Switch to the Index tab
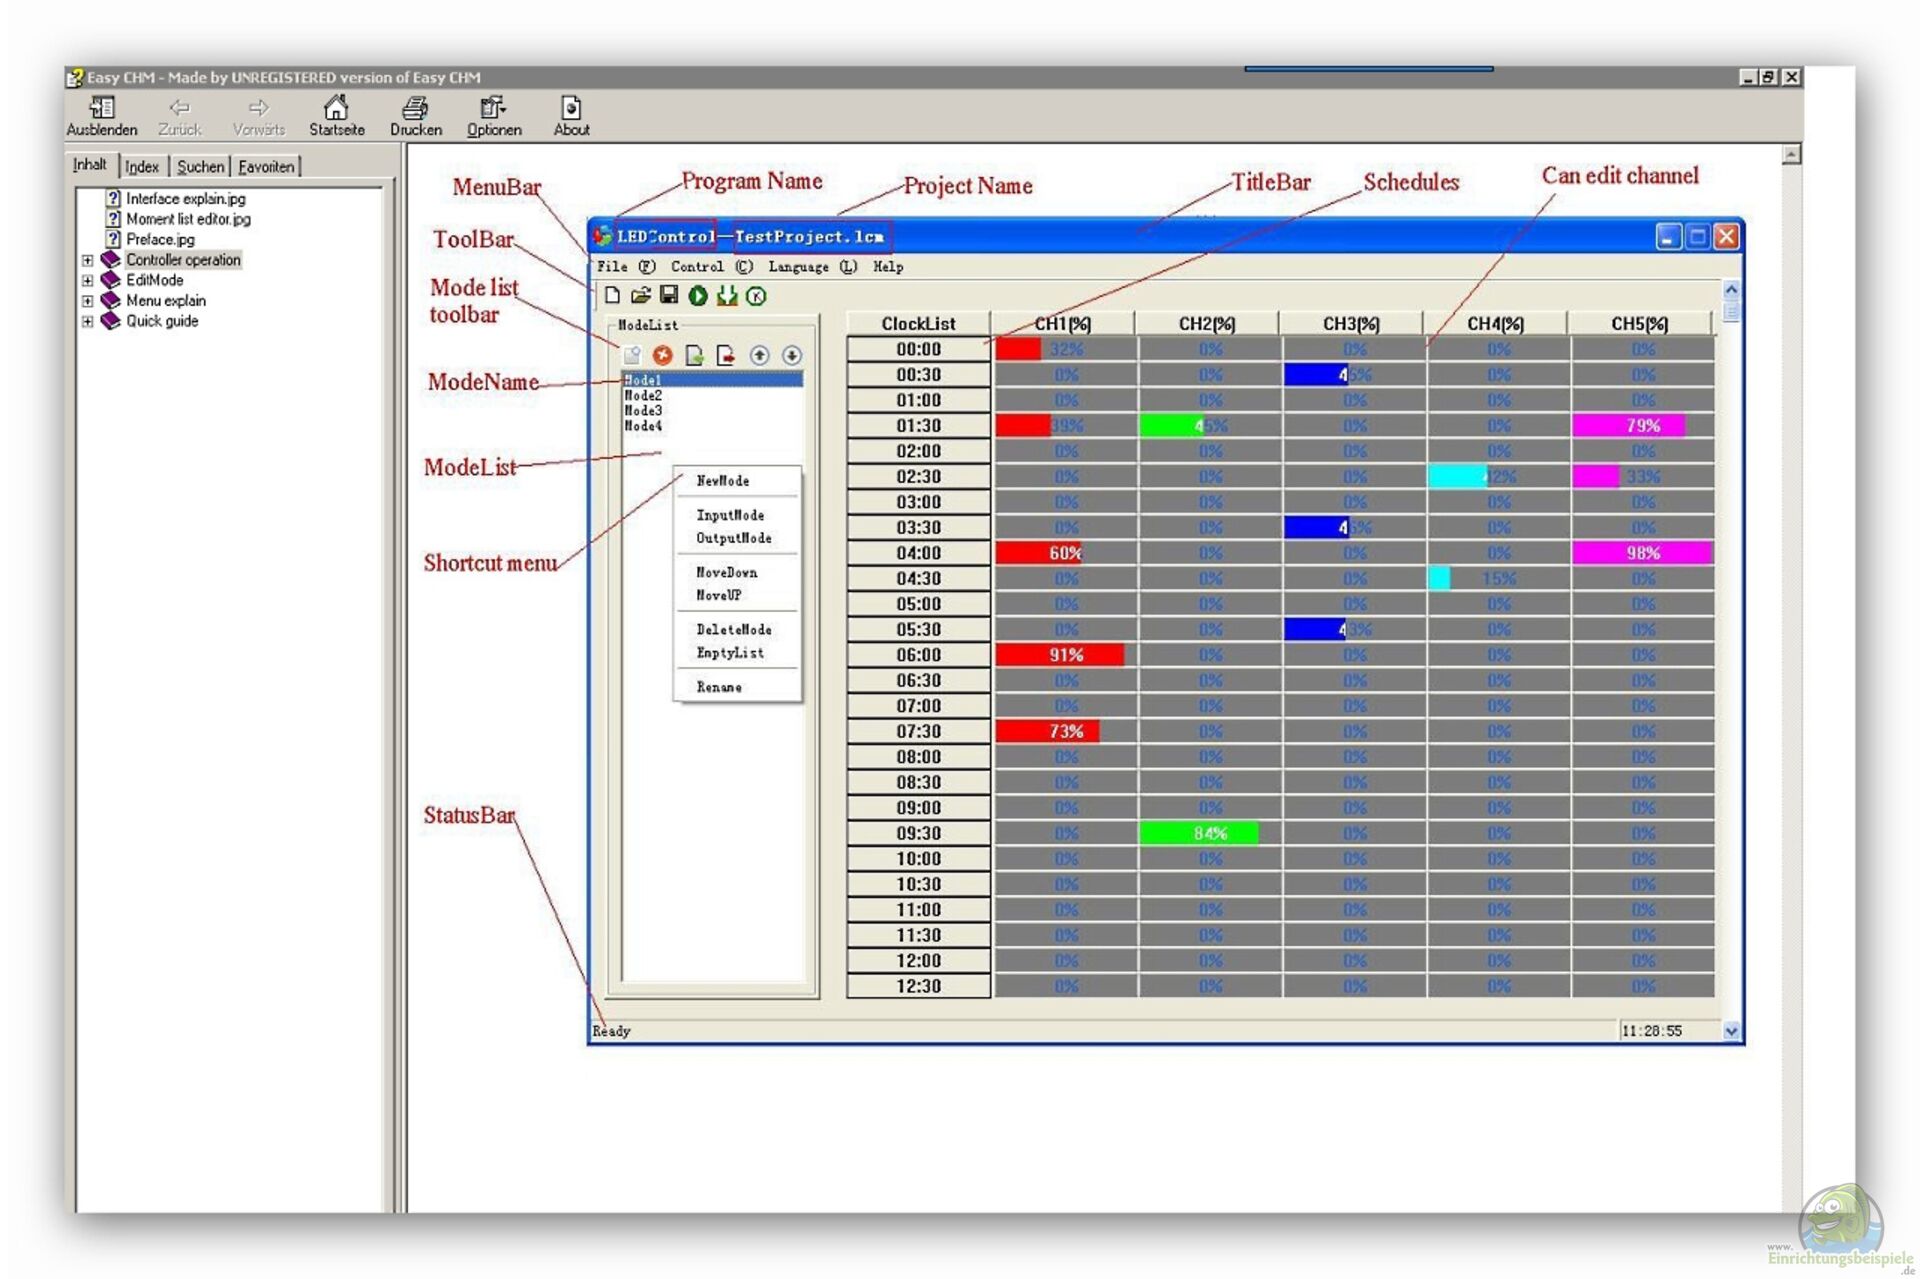The height and width of the screenshot is (1279, 1920). click(142, 167)
